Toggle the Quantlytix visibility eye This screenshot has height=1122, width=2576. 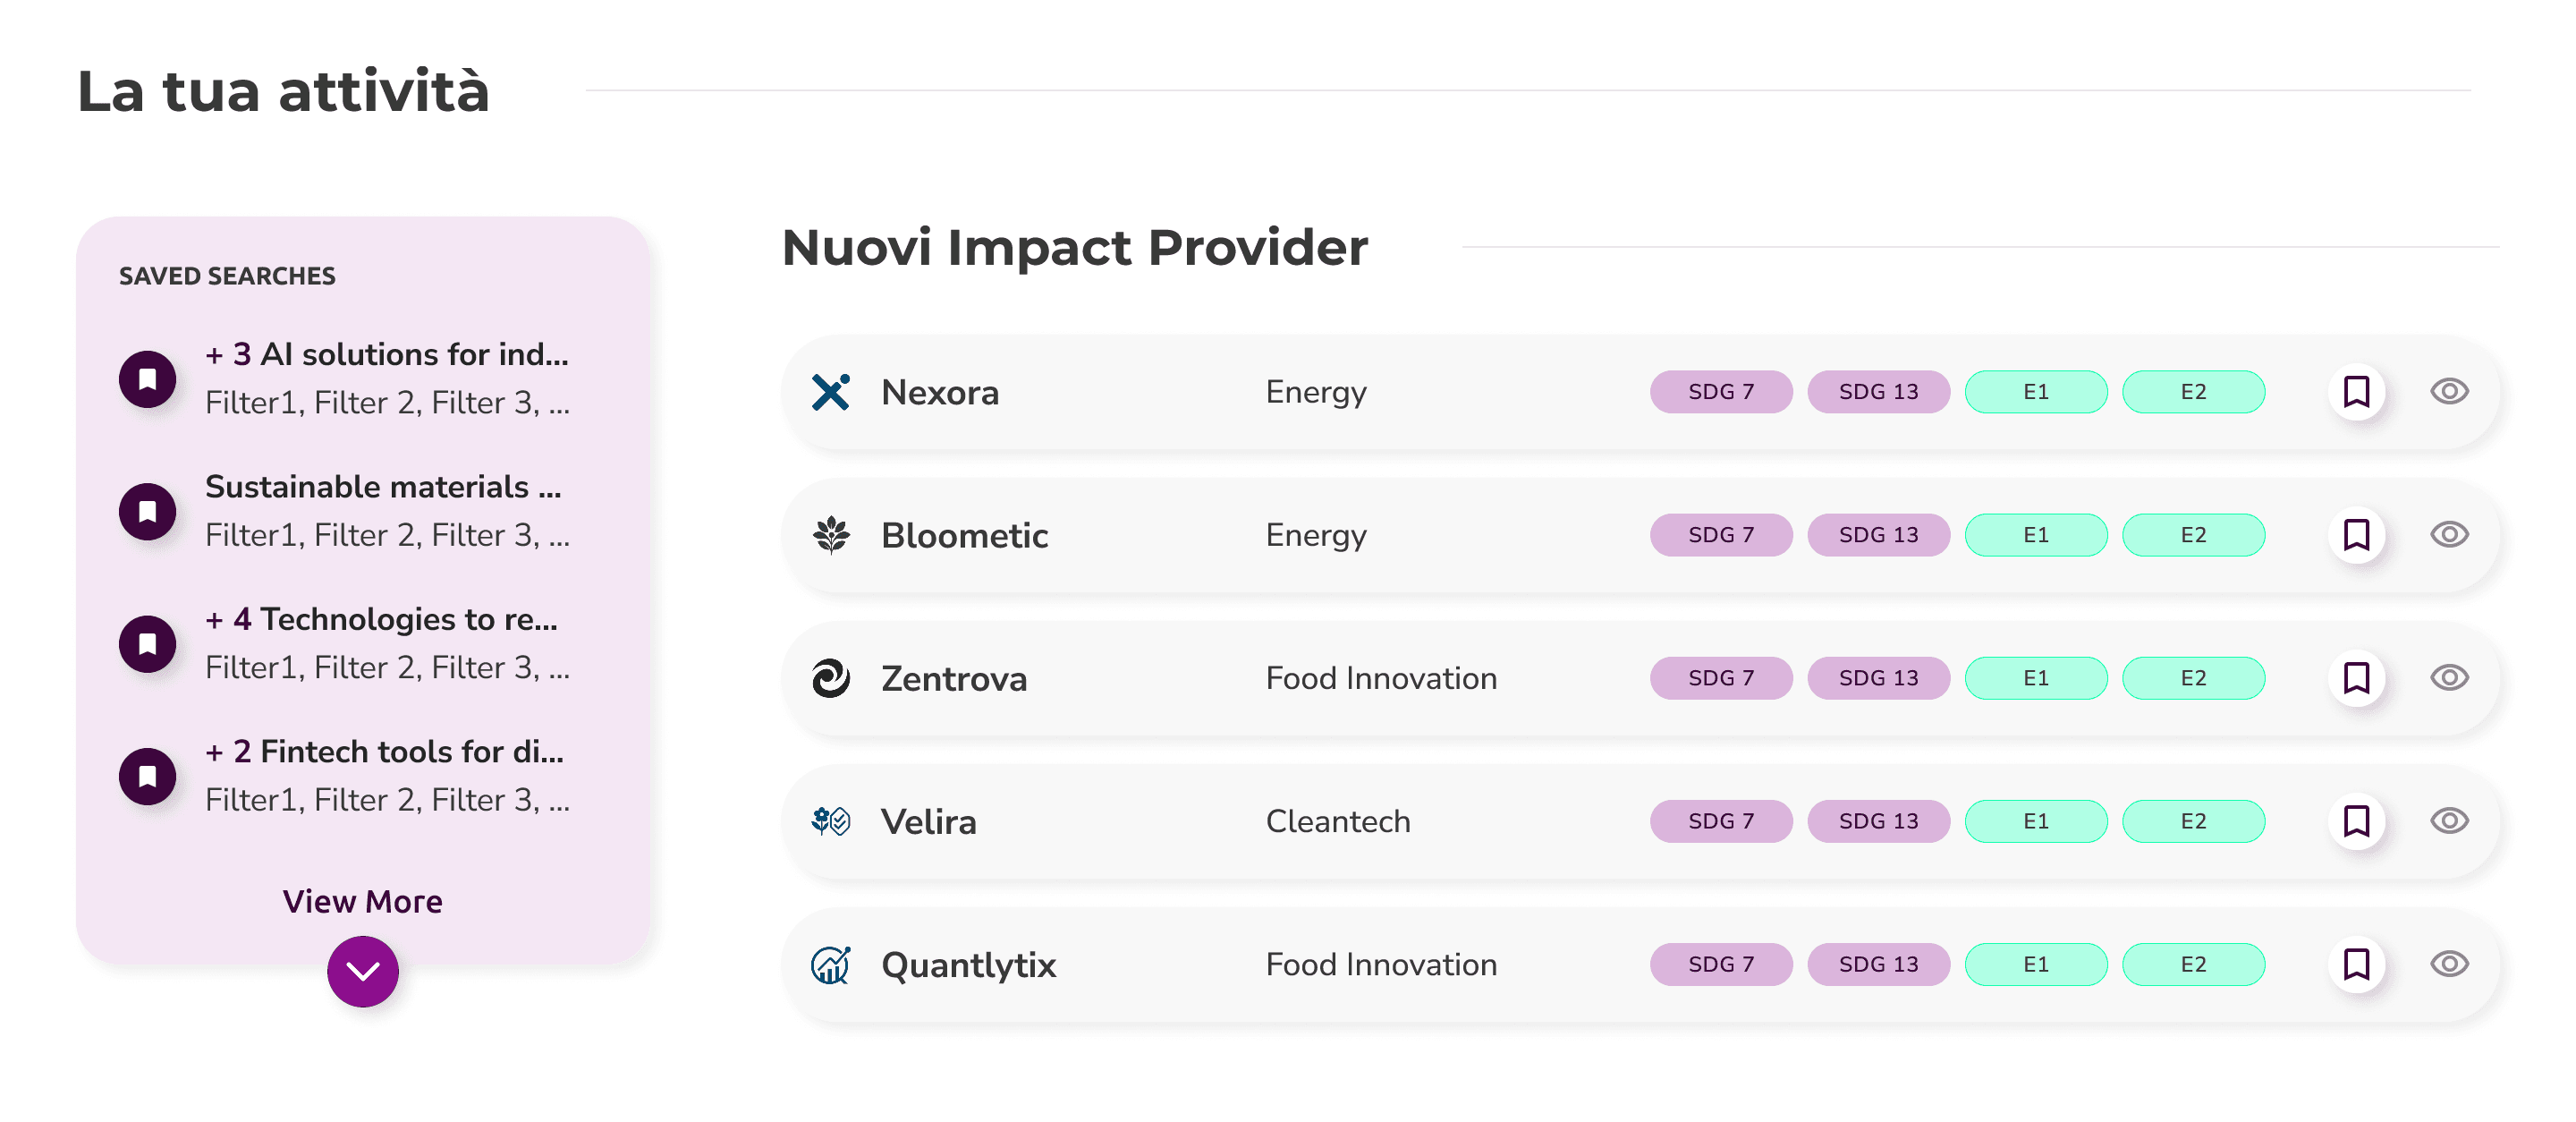tap(2449, 964)
